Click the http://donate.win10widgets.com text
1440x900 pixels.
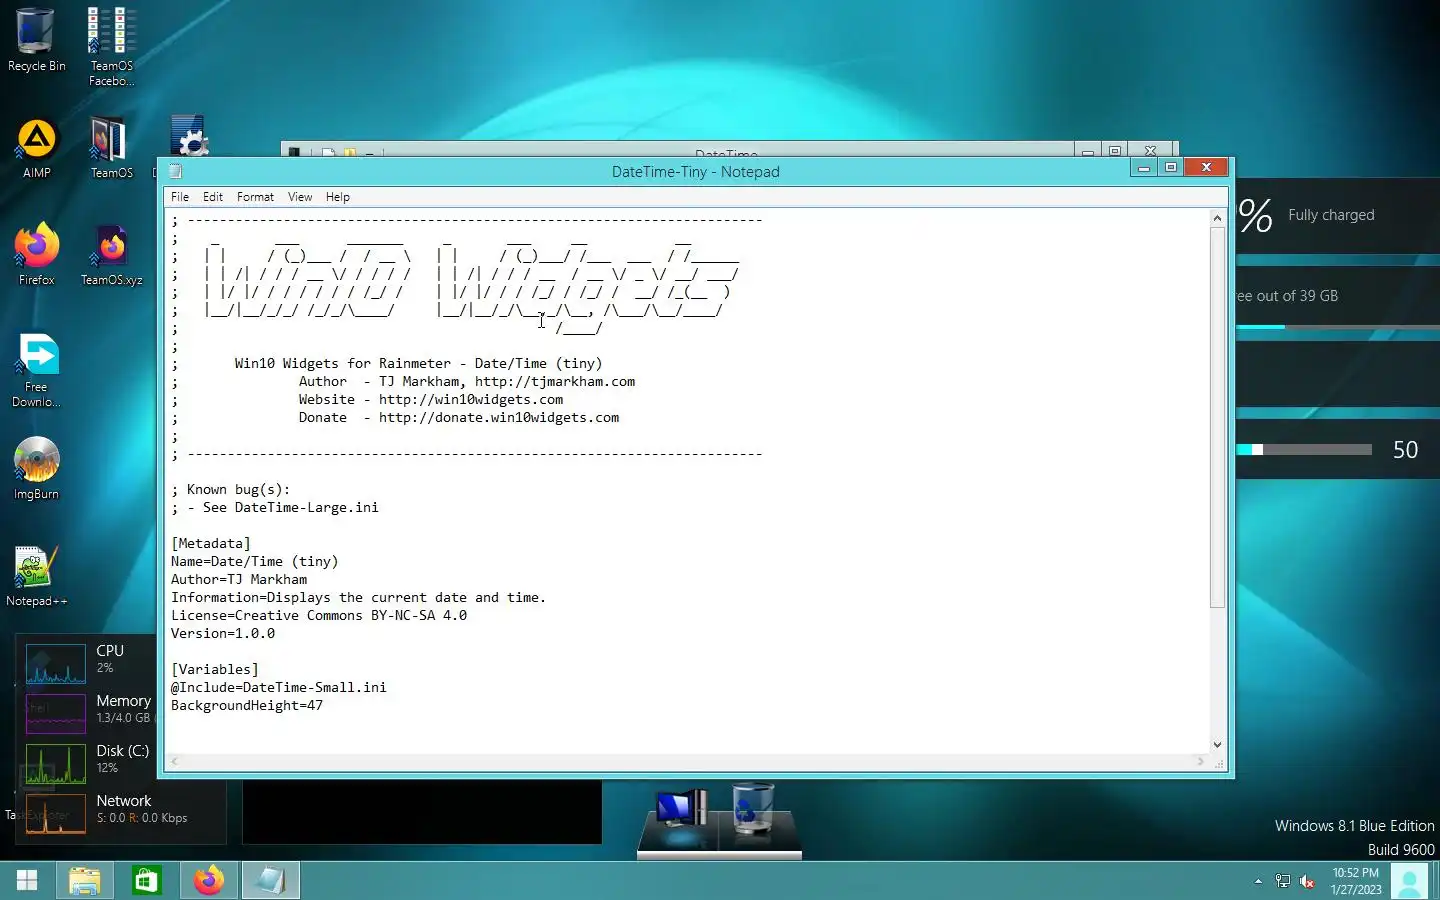coord(499,417)
